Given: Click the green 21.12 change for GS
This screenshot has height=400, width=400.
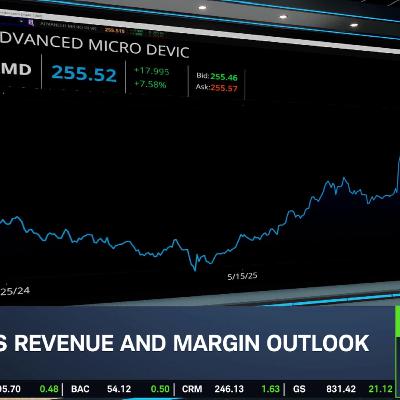Looking at the screenshot, I should click(380, 389).
